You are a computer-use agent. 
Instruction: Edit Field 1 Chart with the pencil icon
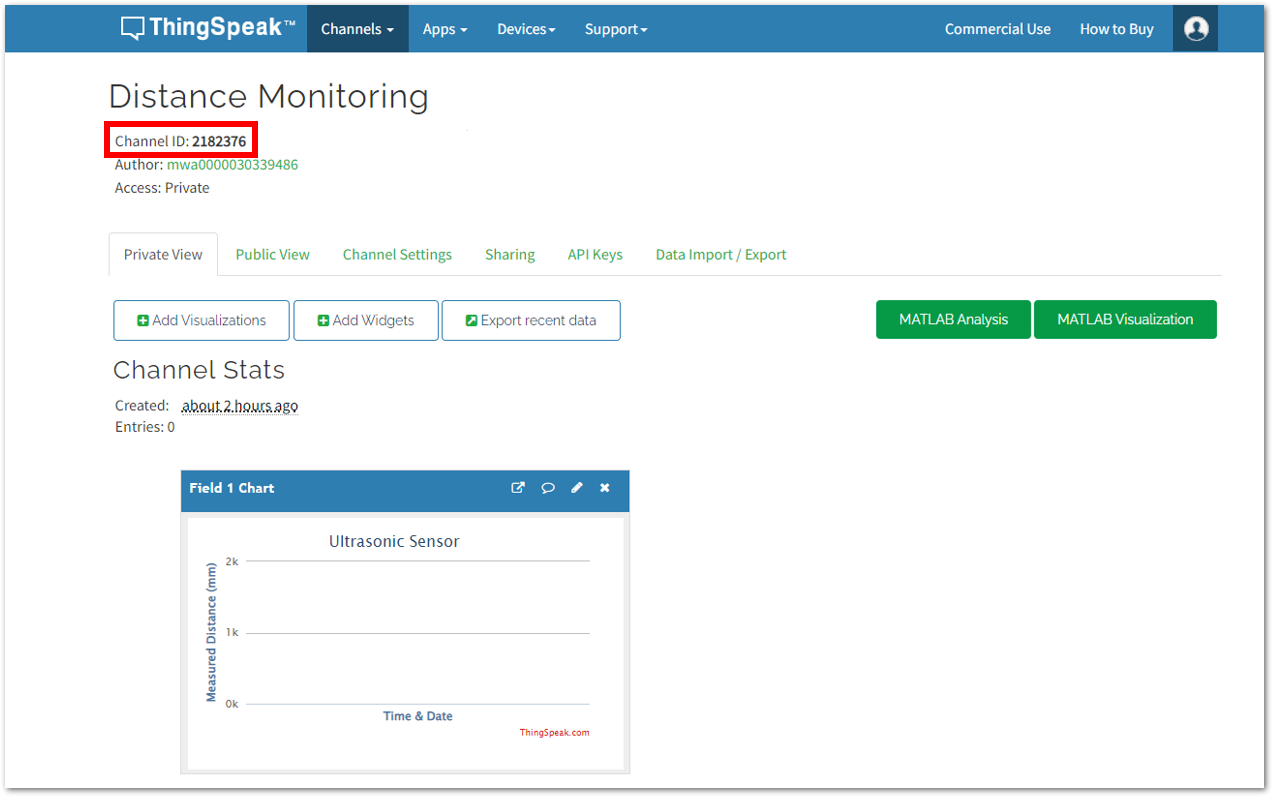pyautogui.click(x=577, y=488)
